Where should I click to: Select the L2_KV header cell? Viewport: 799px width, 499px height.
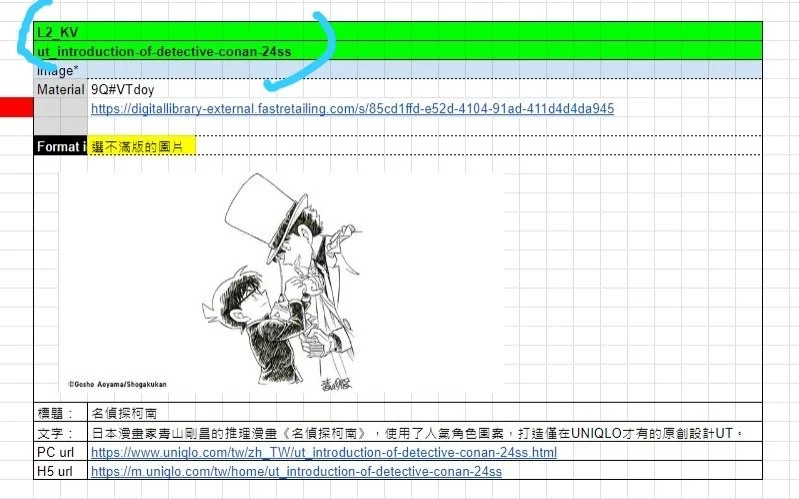pos(398,32)
